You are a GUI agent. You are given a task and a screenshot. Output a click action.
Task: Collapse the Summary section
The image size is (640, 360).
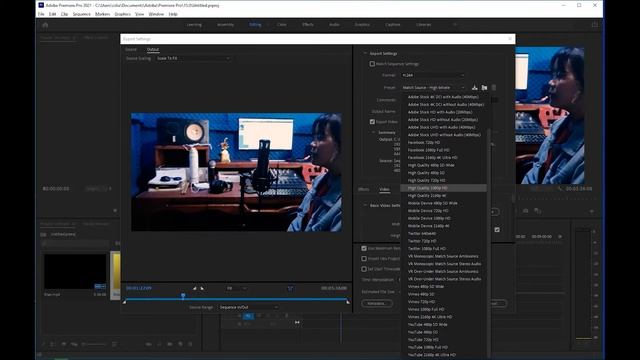pyautogui.click(x=373, y=132)
